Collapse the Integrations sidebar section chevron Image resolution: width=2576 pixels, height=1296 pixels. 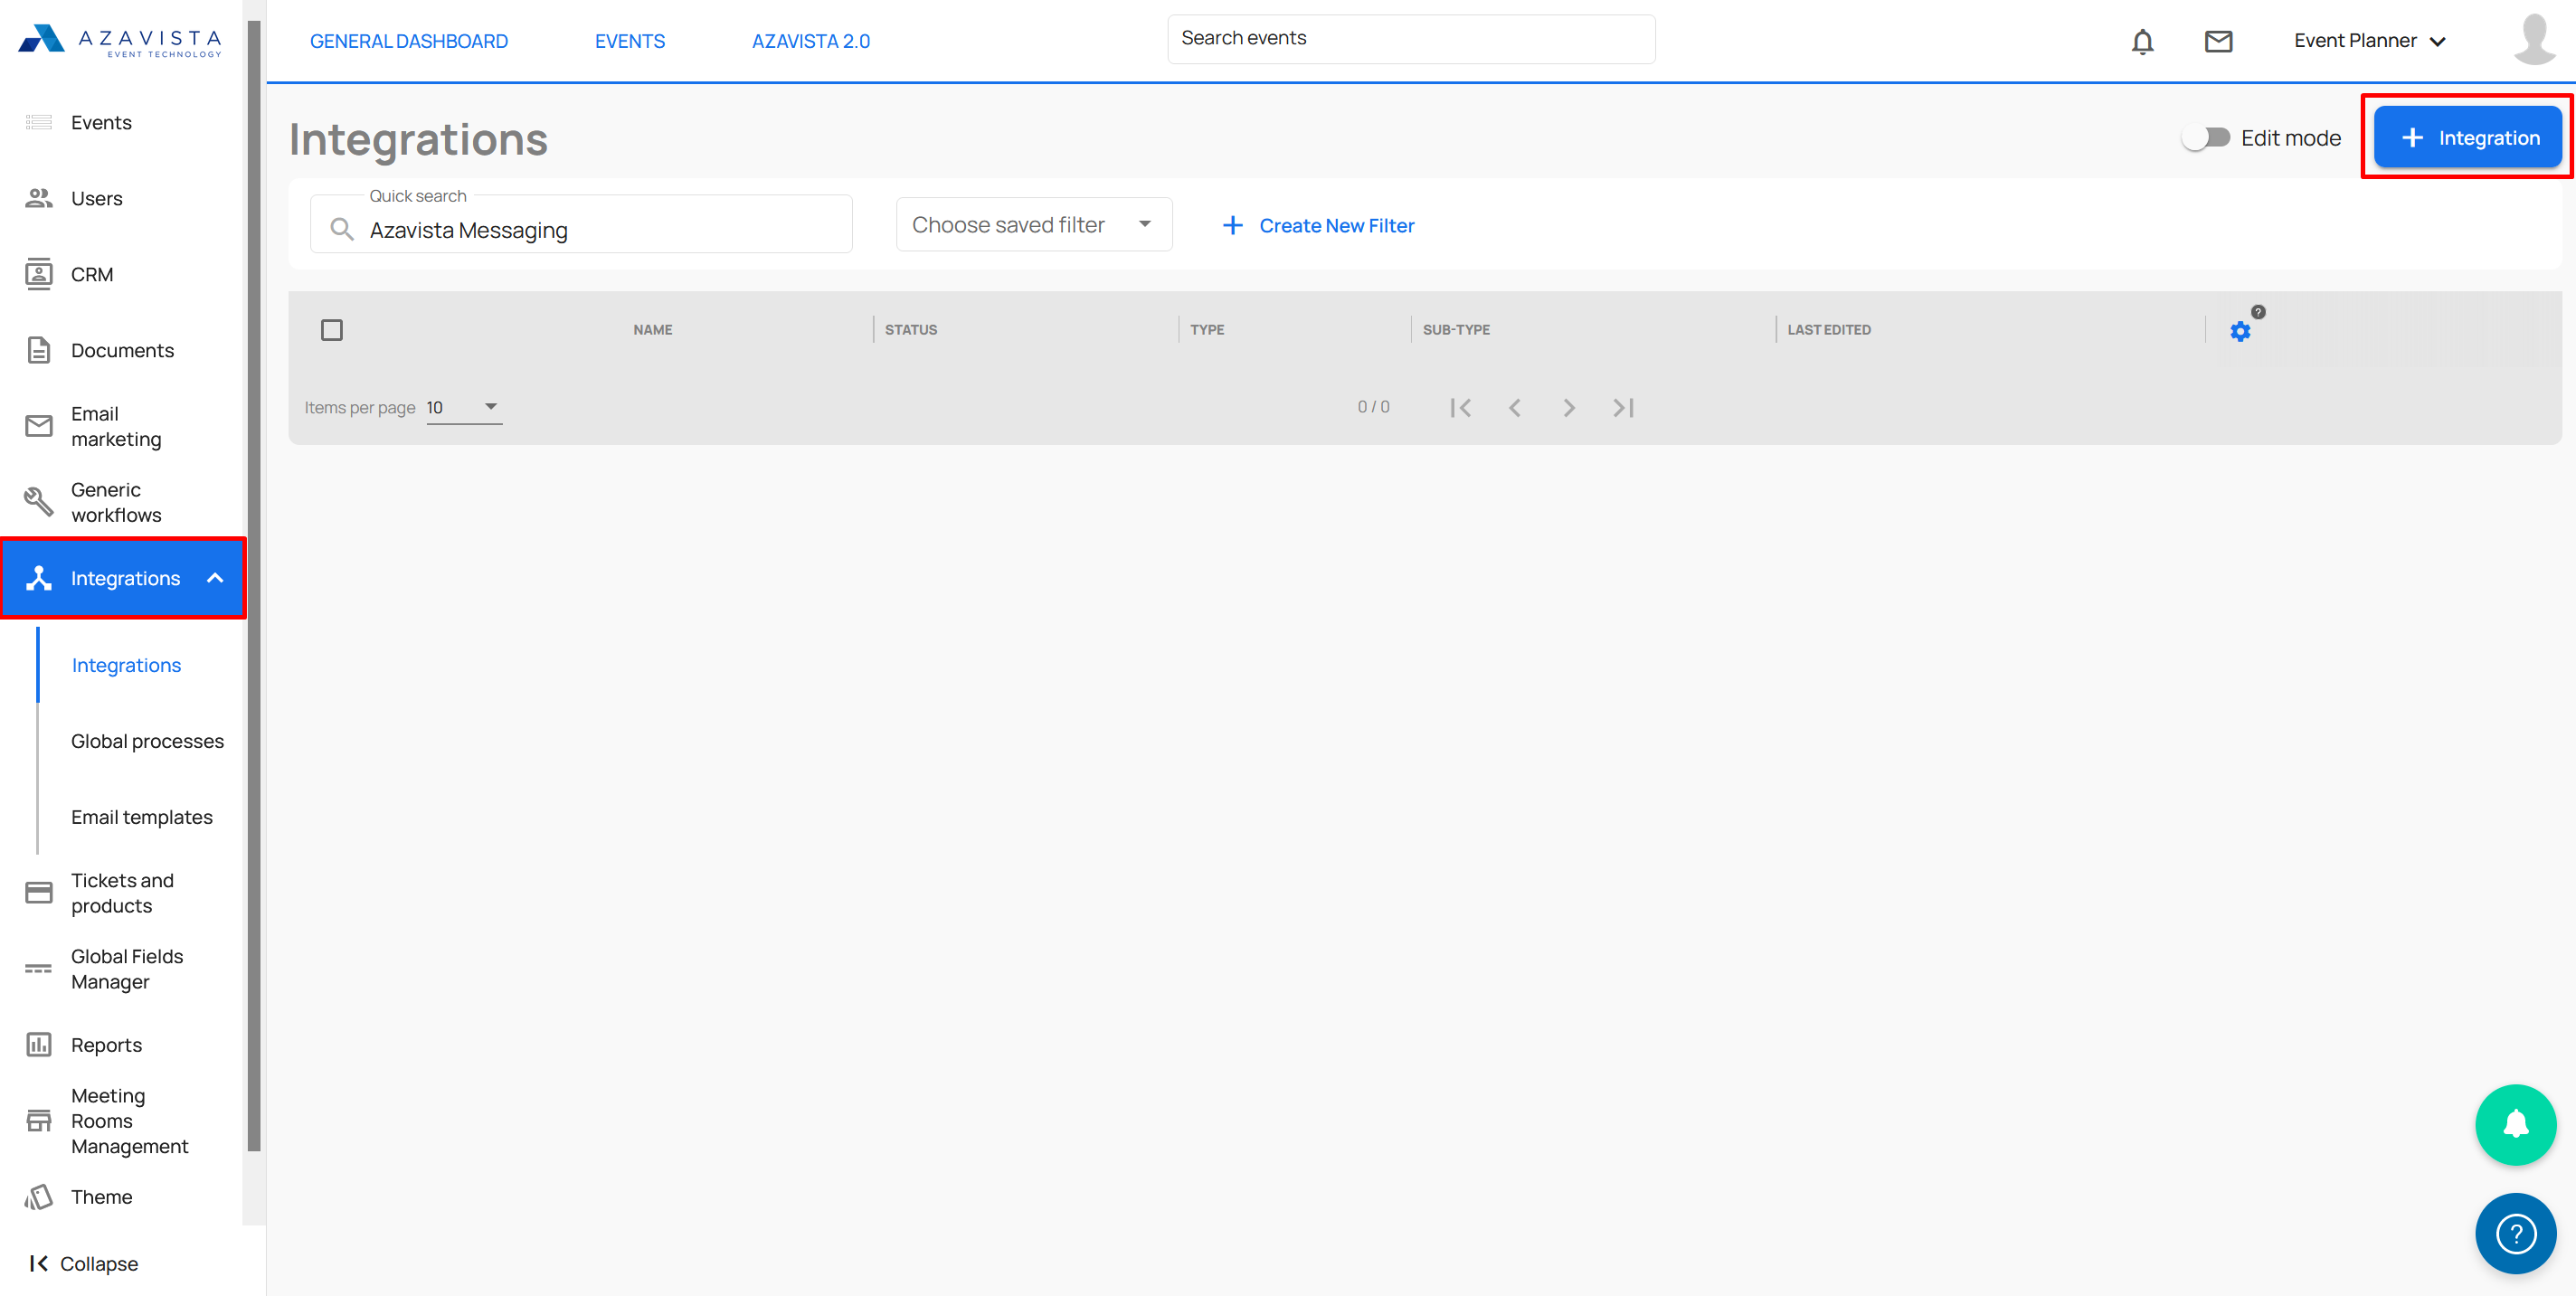point(215,578)
